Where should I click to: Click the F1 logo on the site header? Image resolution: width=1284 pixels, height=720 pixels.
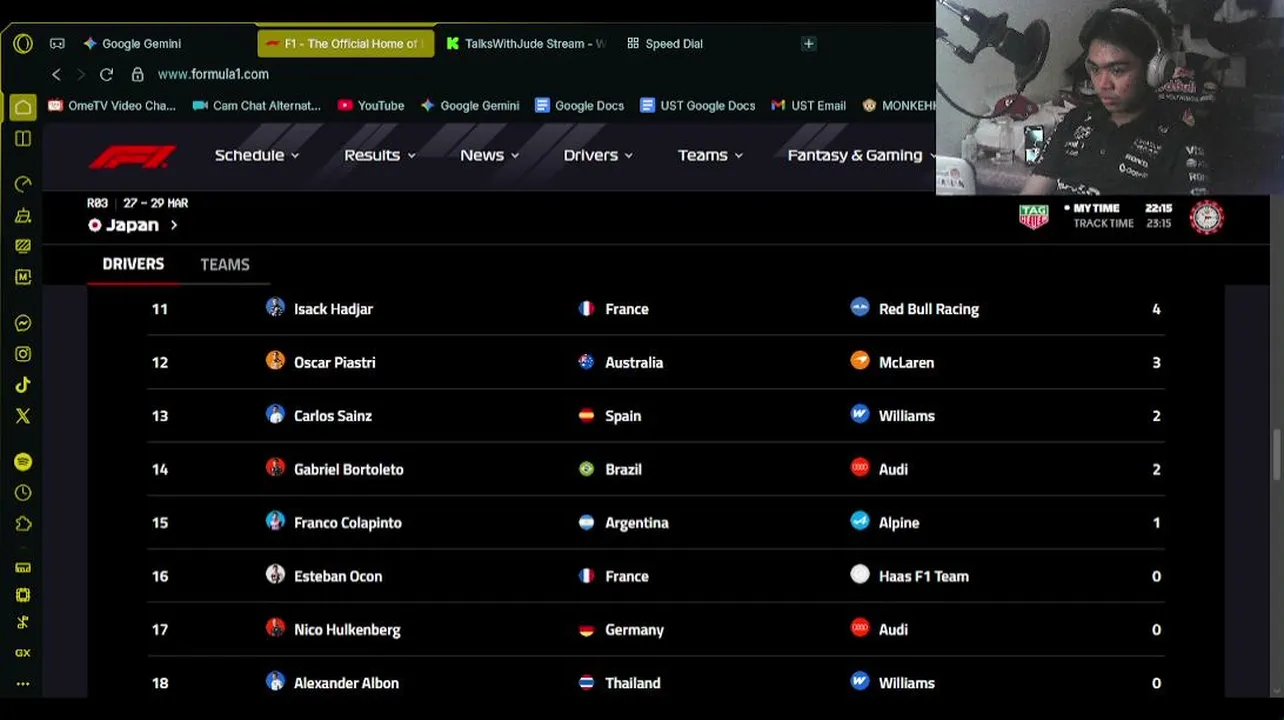[x=132, y=156]
